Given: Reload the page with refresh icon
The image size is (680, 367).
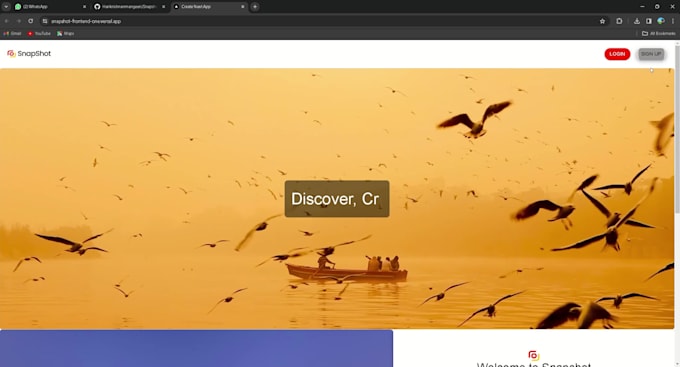Looking at the screenshot, I should (31, 21).
